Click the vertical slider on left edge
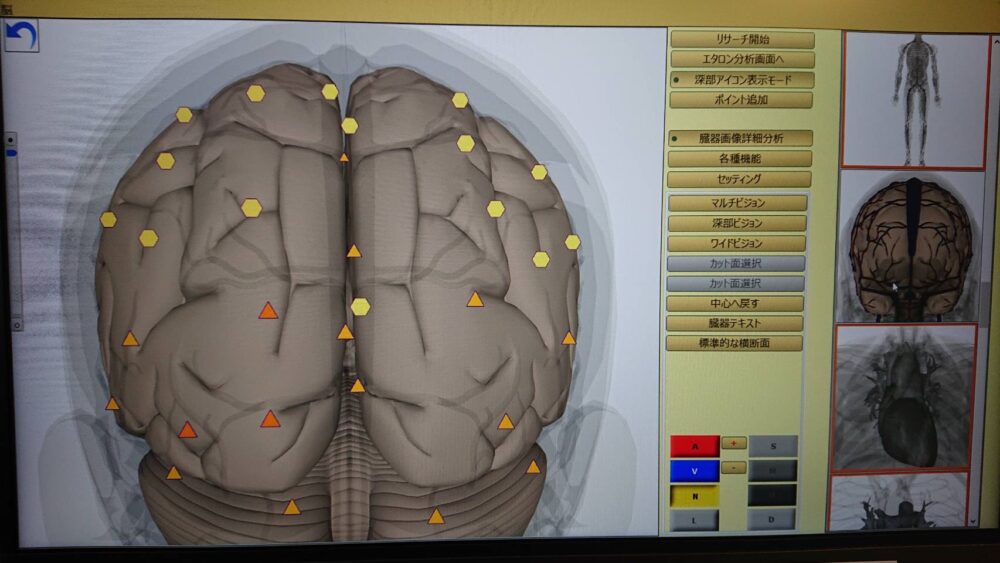This screenshot has width=1000, height=563. [x=13, y=230]
